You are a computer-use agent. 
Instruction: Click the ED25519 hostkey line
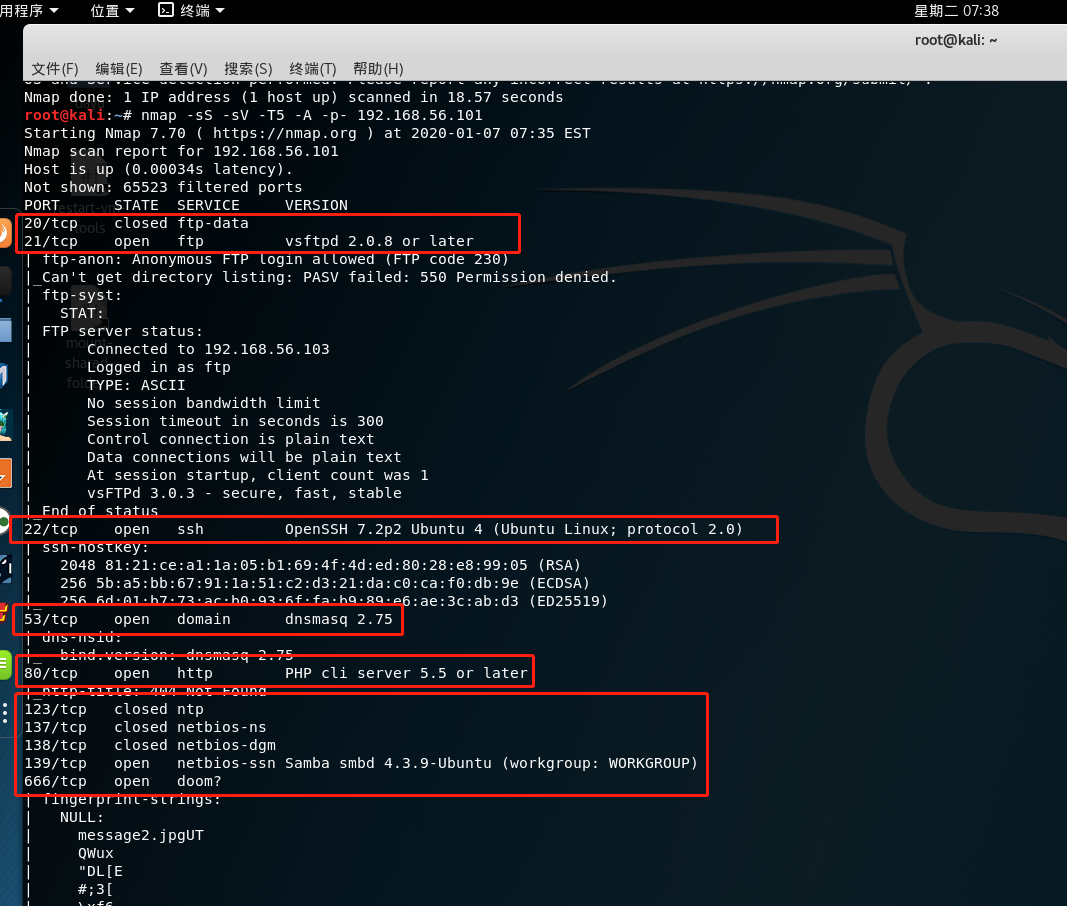334,601
